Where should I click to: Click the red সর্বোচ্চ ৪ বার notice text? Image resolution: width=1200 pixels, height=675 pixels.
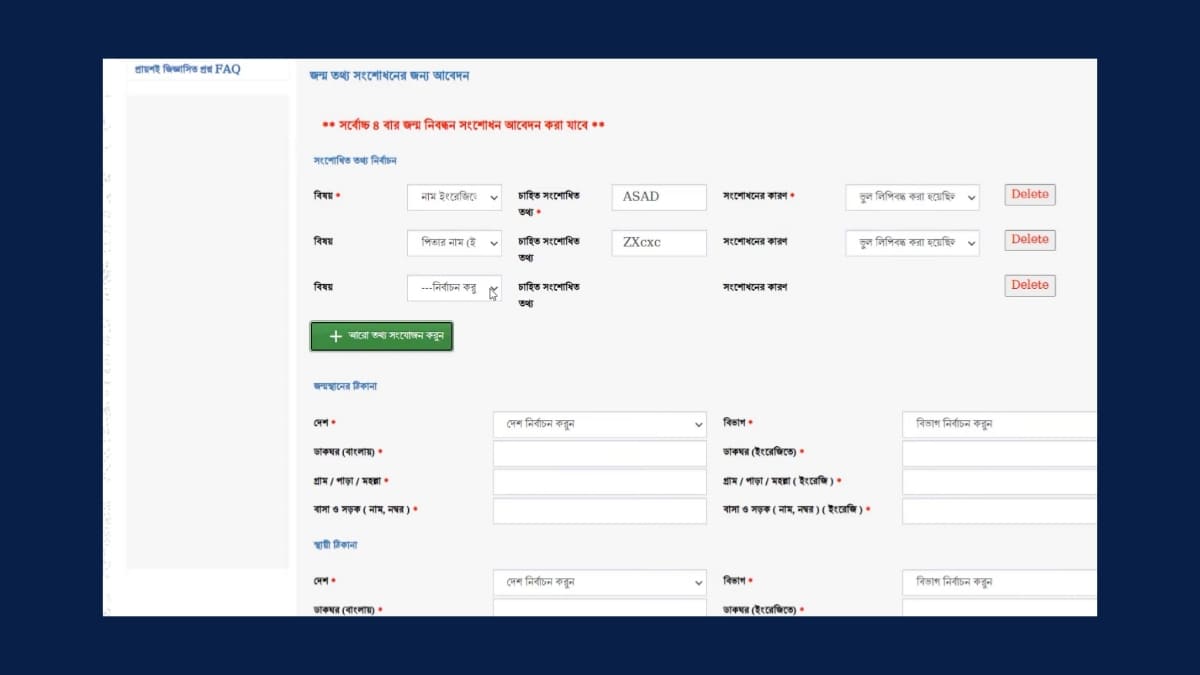[x=464, y=126]
